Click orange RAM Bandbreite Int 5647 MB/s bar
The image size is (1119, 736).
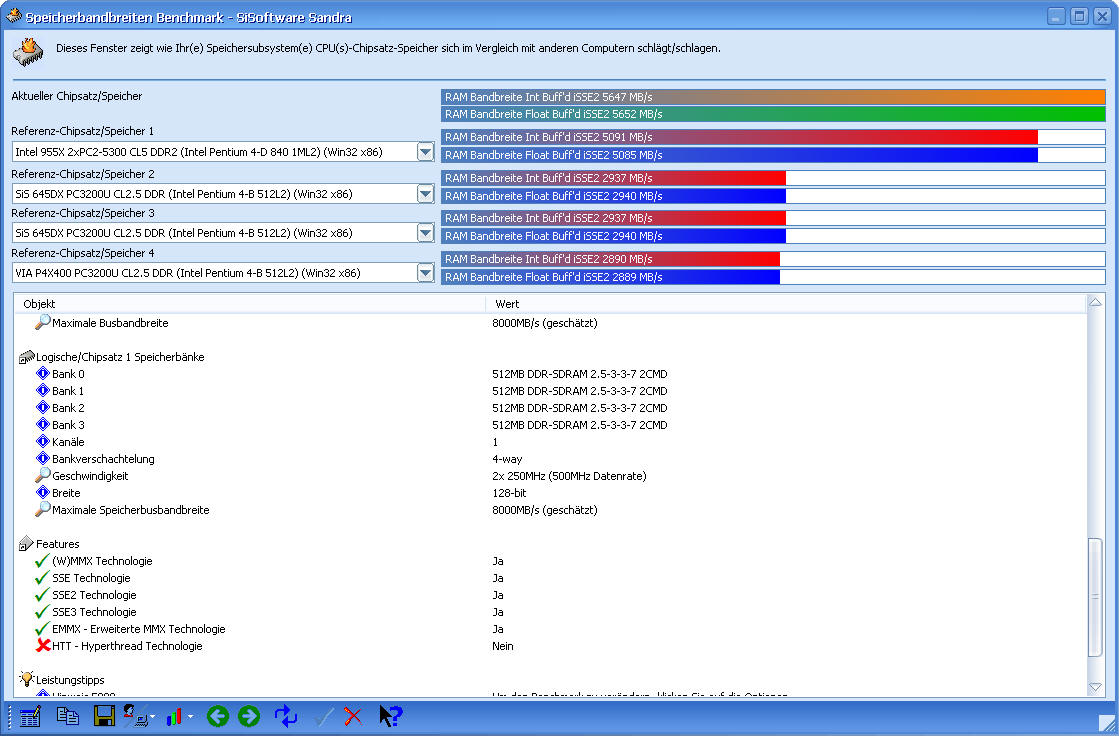click(773, 97)
